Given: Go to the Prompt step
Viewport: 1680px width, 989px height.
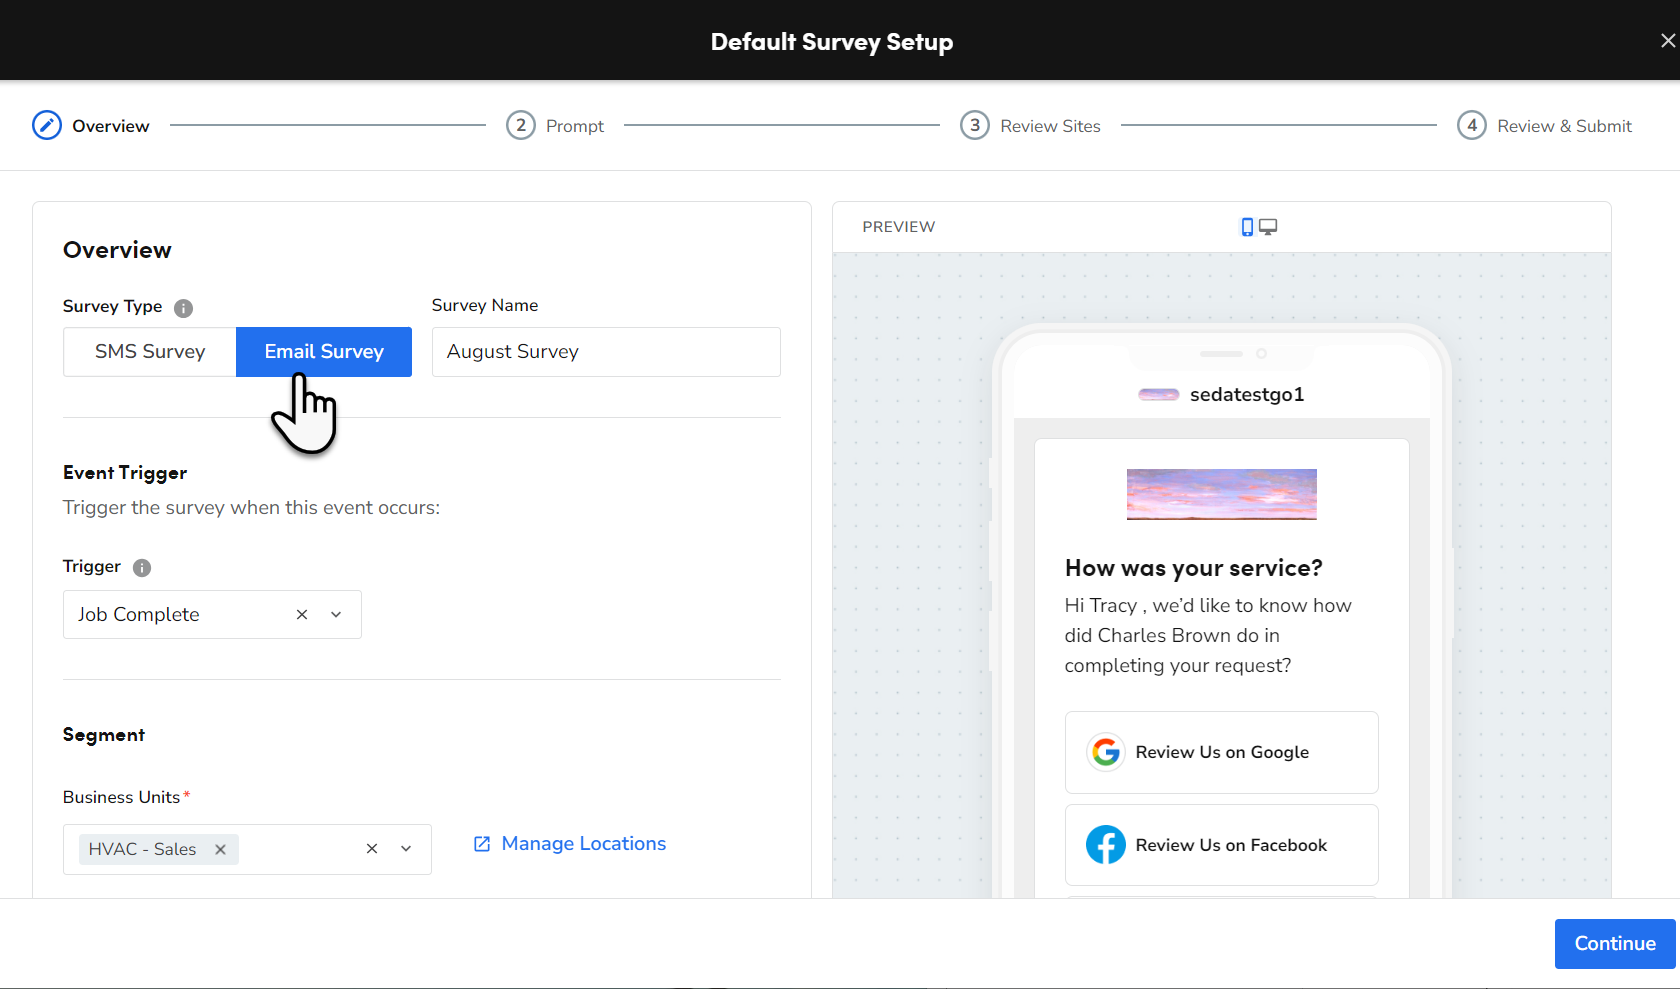Looking at the screenshot, I should tap(555, 125).
